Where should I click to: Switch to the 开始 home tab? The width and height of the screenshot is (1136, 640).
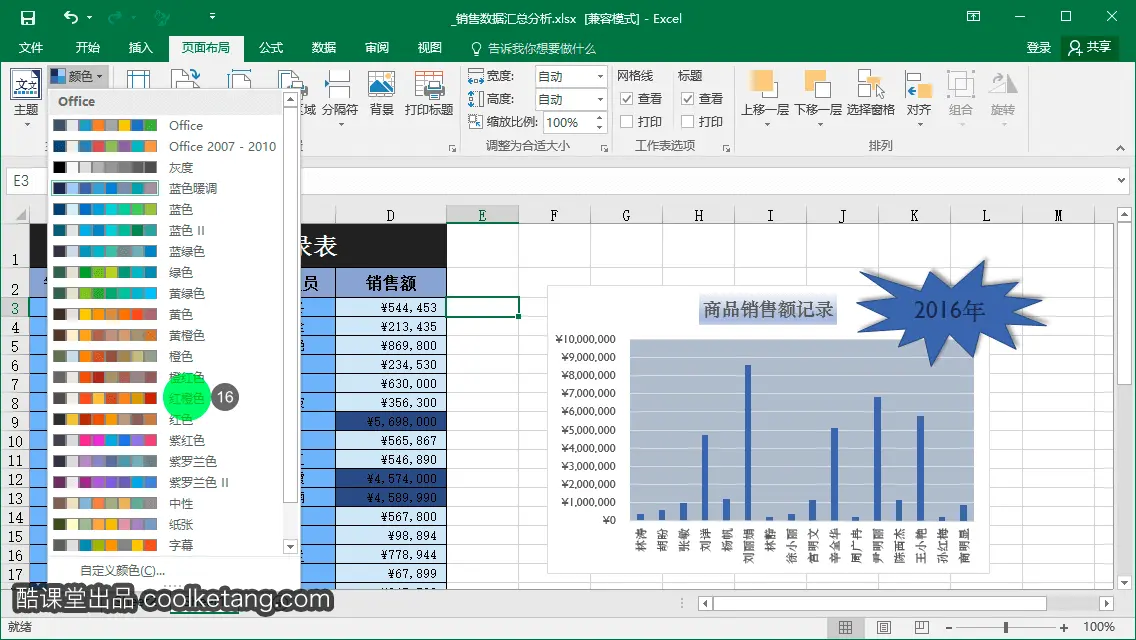pos(88,48)
